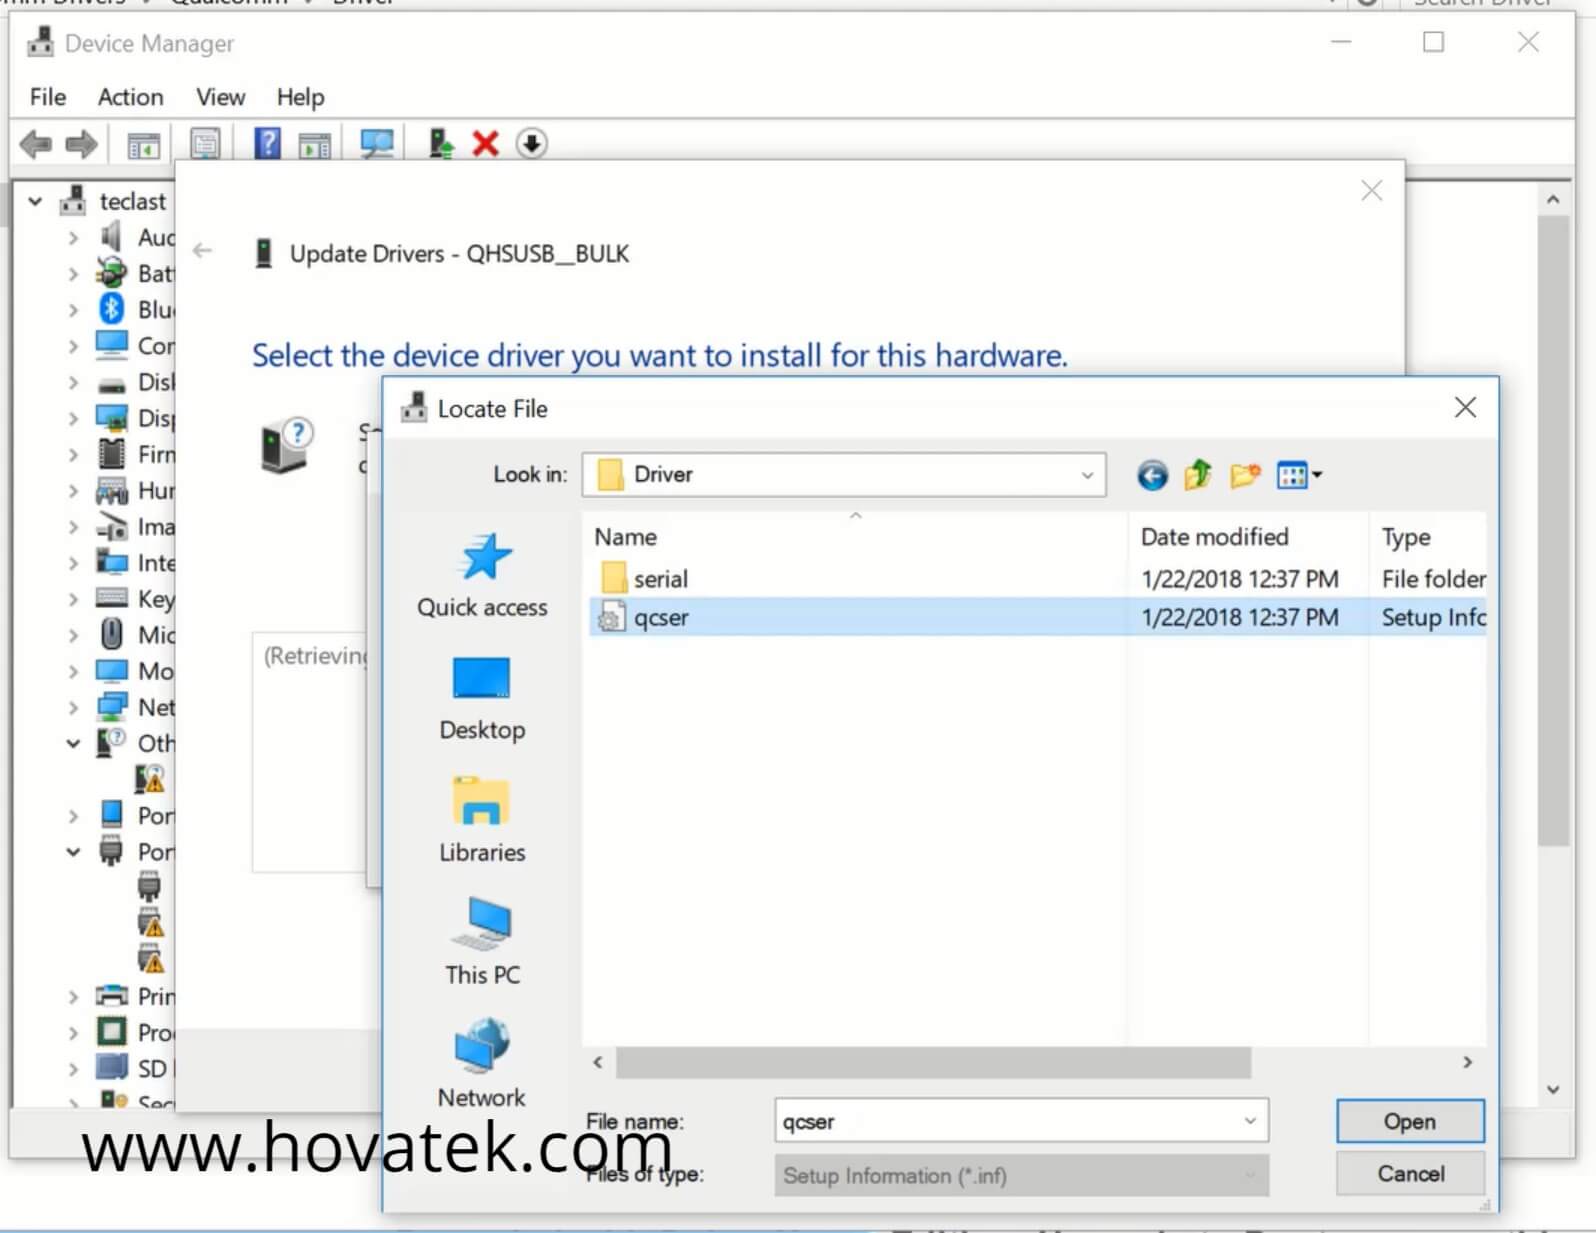The image size is (1596, 1233).
Task: Select Network in places bar
Action: tap(482, 1065)
